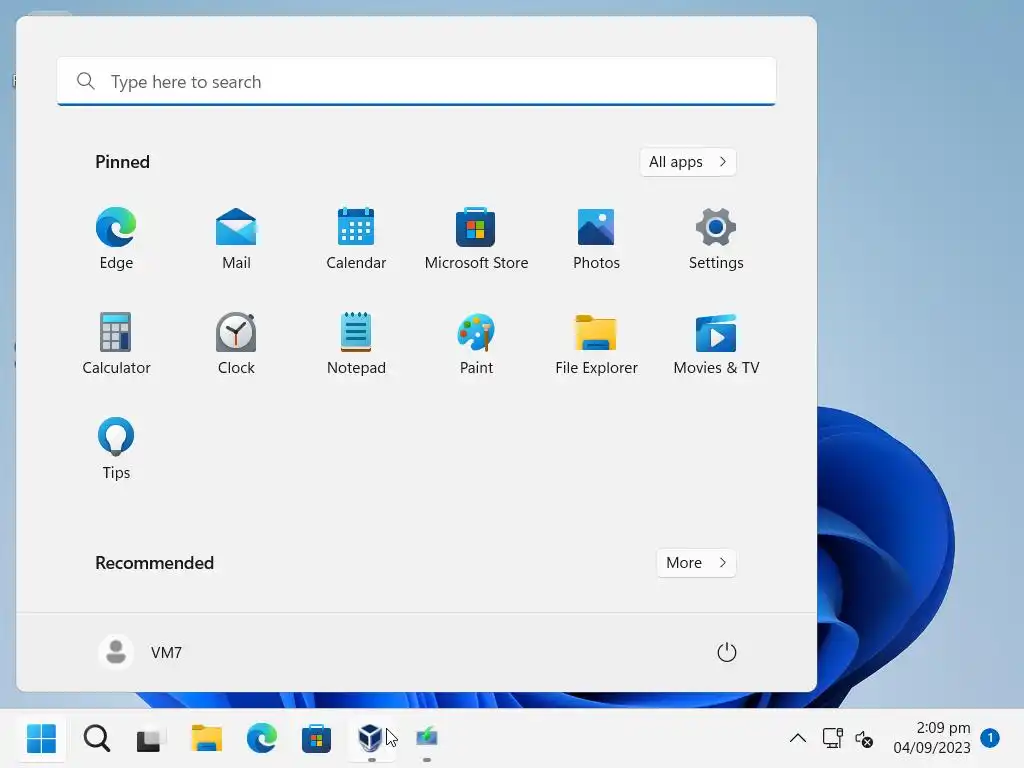1024x768 pixels.
Task: Open Microsoft Store on the taskbar
Action: [316, 739]
